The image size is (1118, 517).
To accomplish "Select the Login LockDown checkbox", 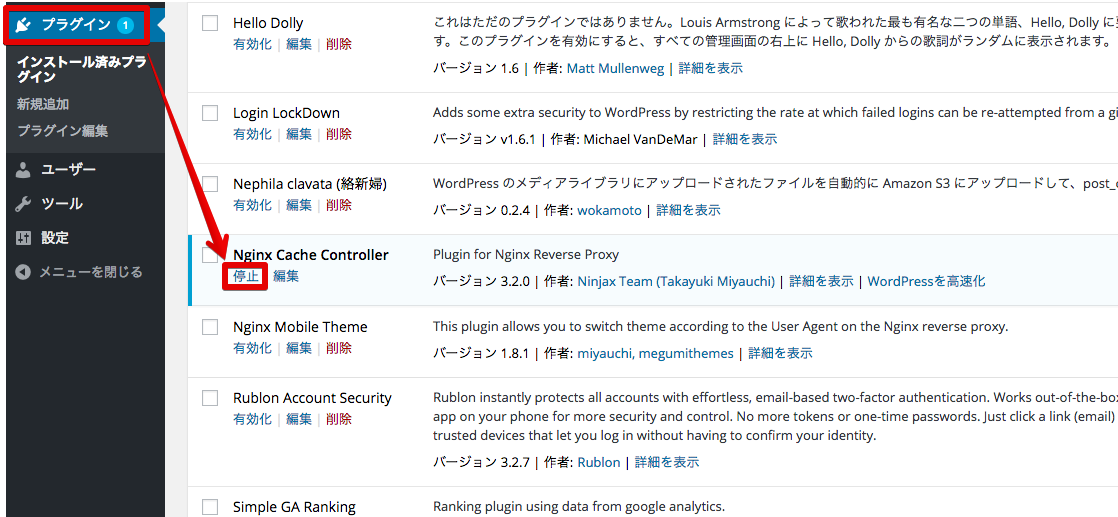I will pos(210,113).
